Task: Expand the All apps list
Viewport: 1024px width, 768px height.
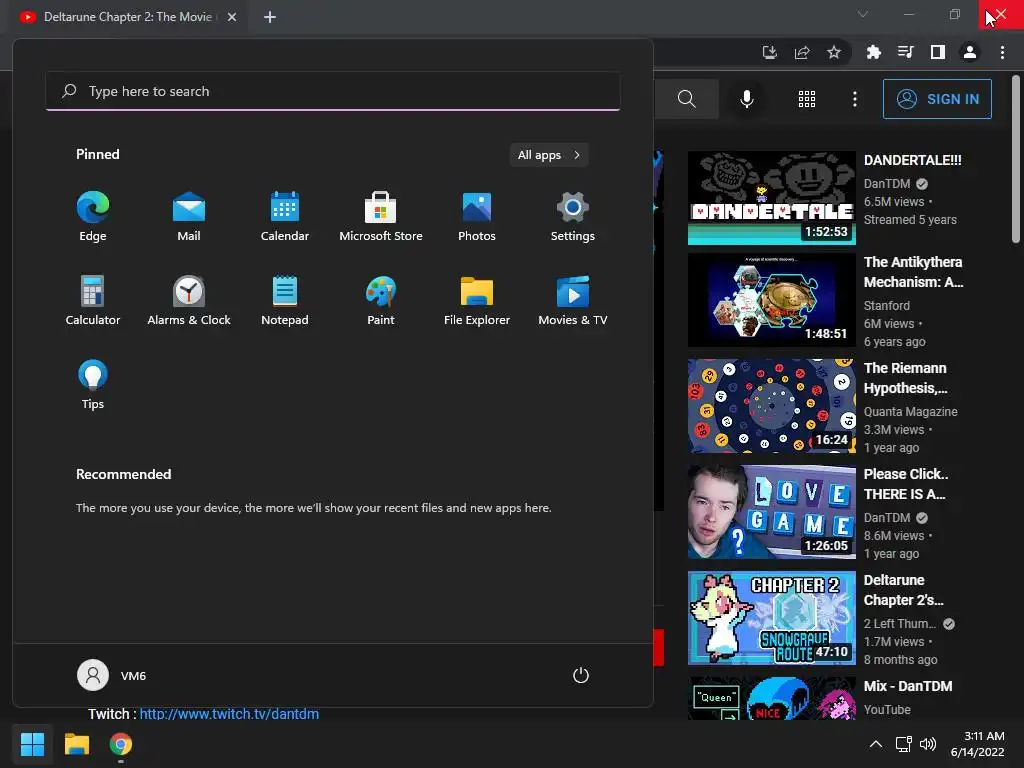Action: 549,155
